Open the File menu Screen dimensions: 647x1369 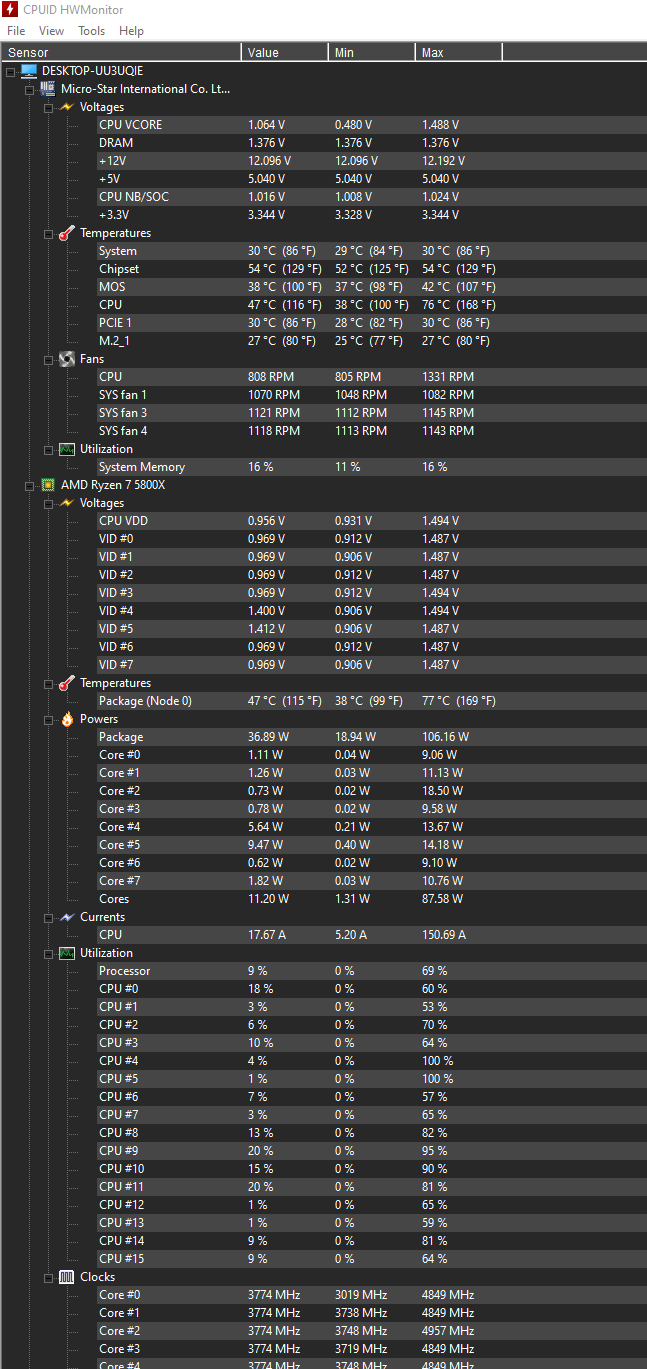[x=16, y=31]
